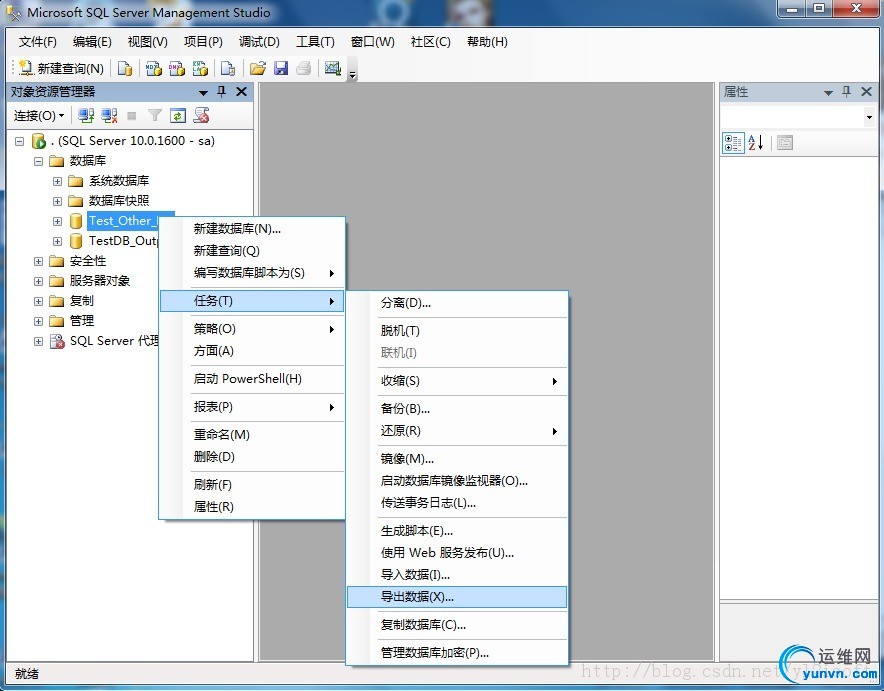The height and width of the screenshot is (691, 884).
Task: Collapse the SQL Server 10.0.1600 server node
Action: coord(19,141)
